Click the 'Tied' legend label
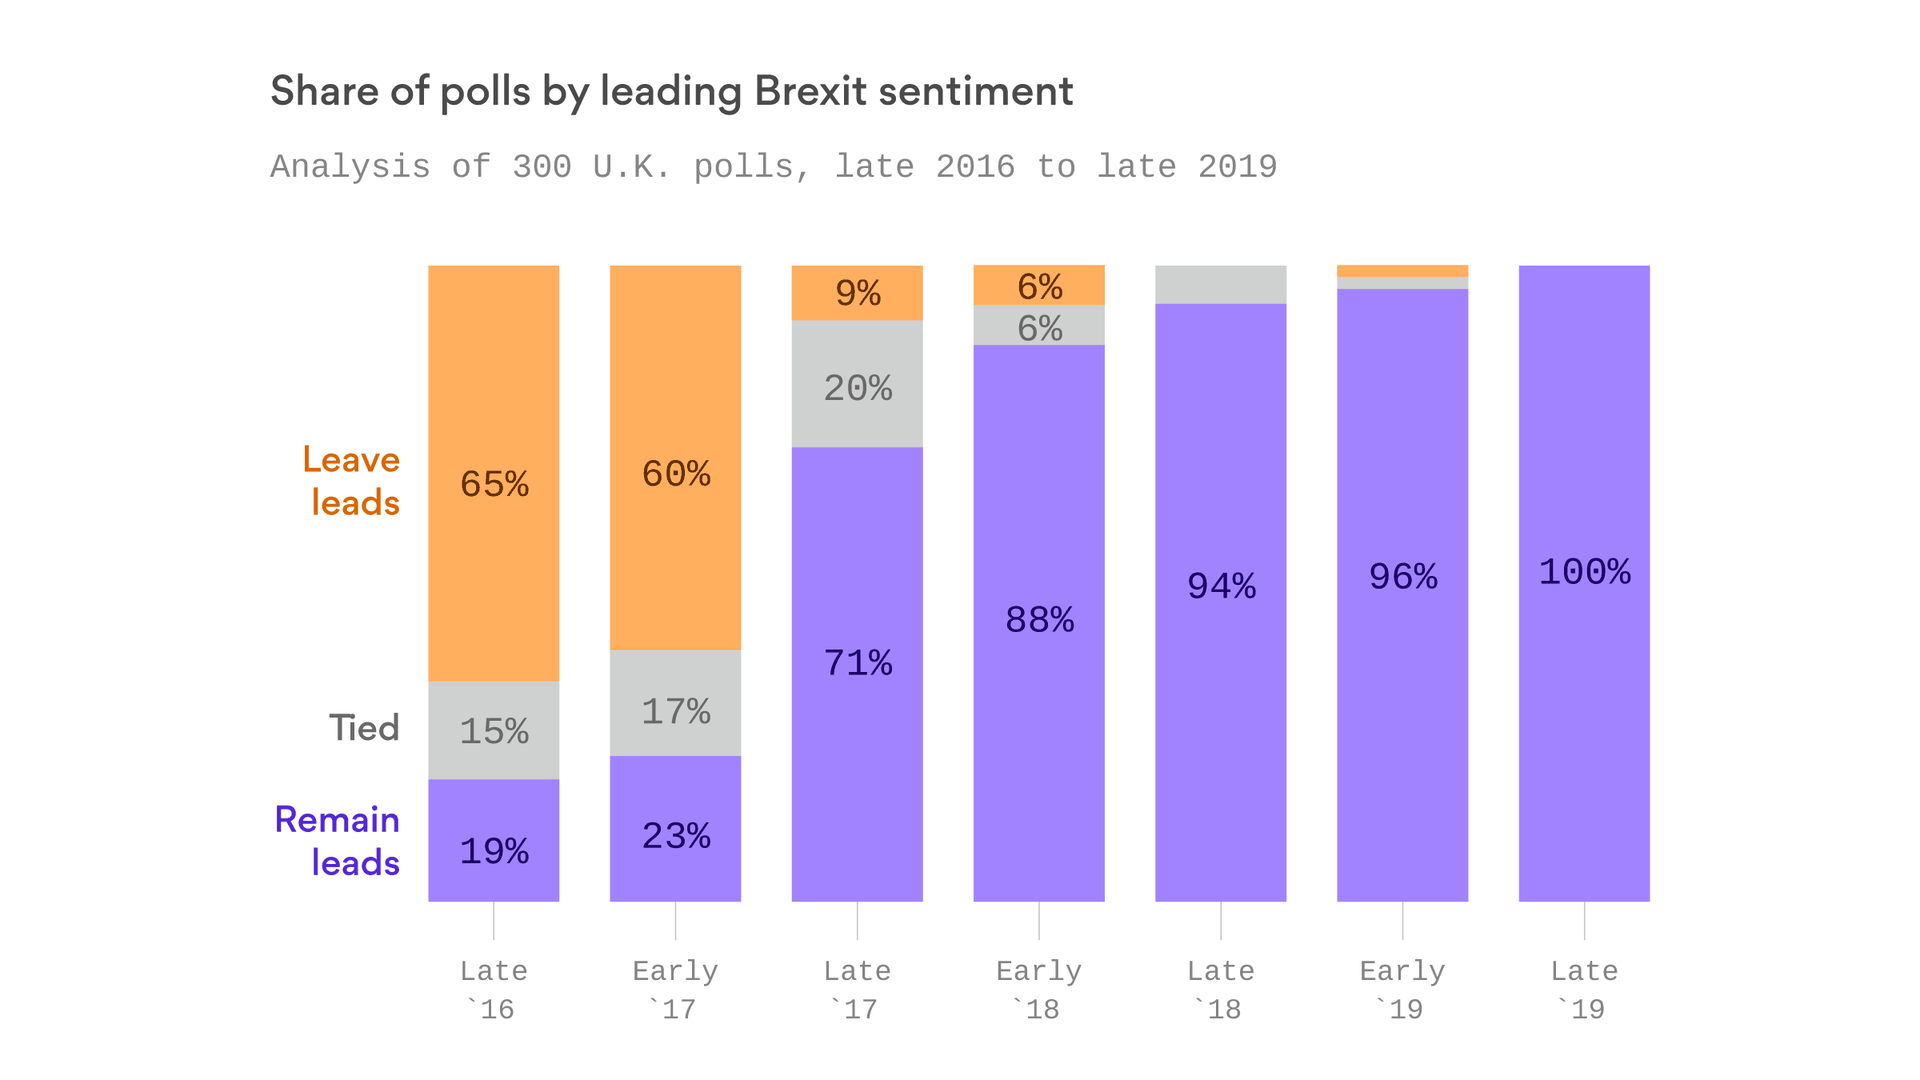 pos(364,728)
